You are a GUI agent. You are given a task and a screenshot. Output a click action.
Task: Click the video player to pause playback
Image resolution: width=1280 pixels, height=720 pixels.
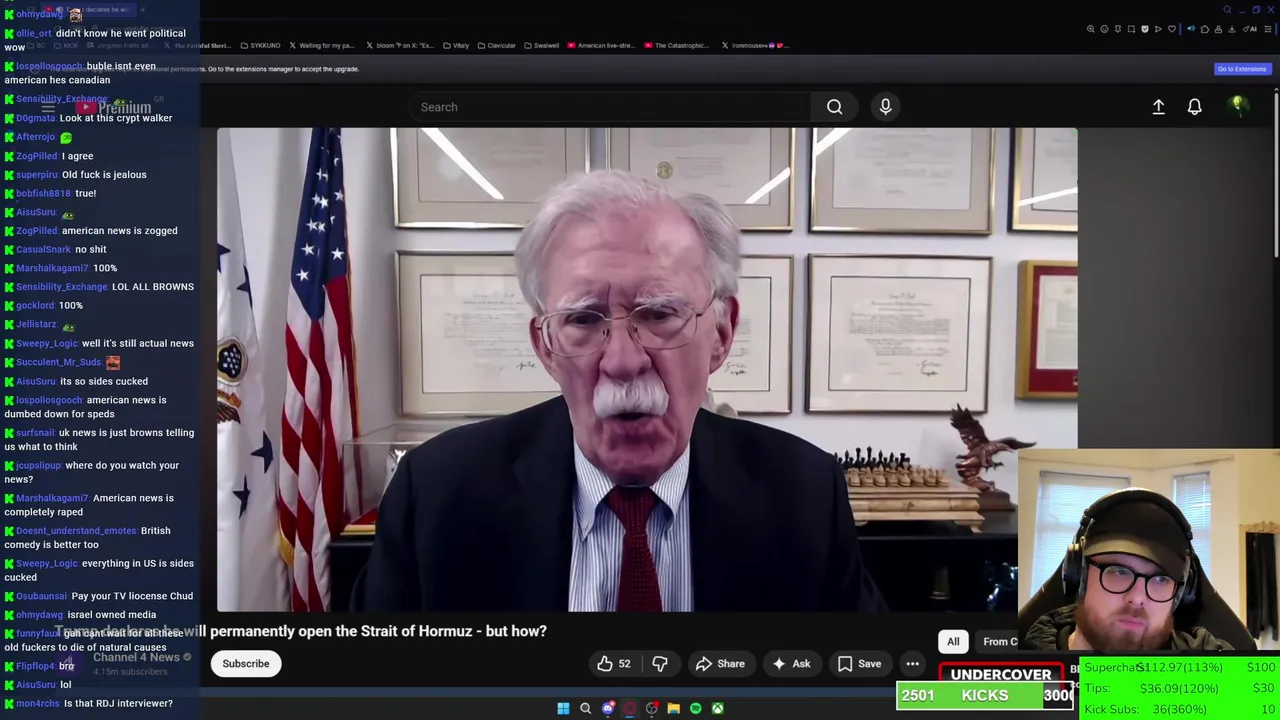click(x=647, y=369)
